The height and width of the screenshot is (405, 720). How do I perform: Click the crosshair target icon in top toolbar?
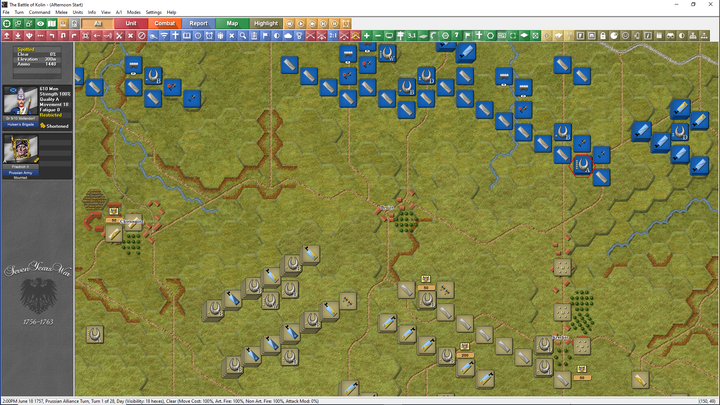coord(6,23)
